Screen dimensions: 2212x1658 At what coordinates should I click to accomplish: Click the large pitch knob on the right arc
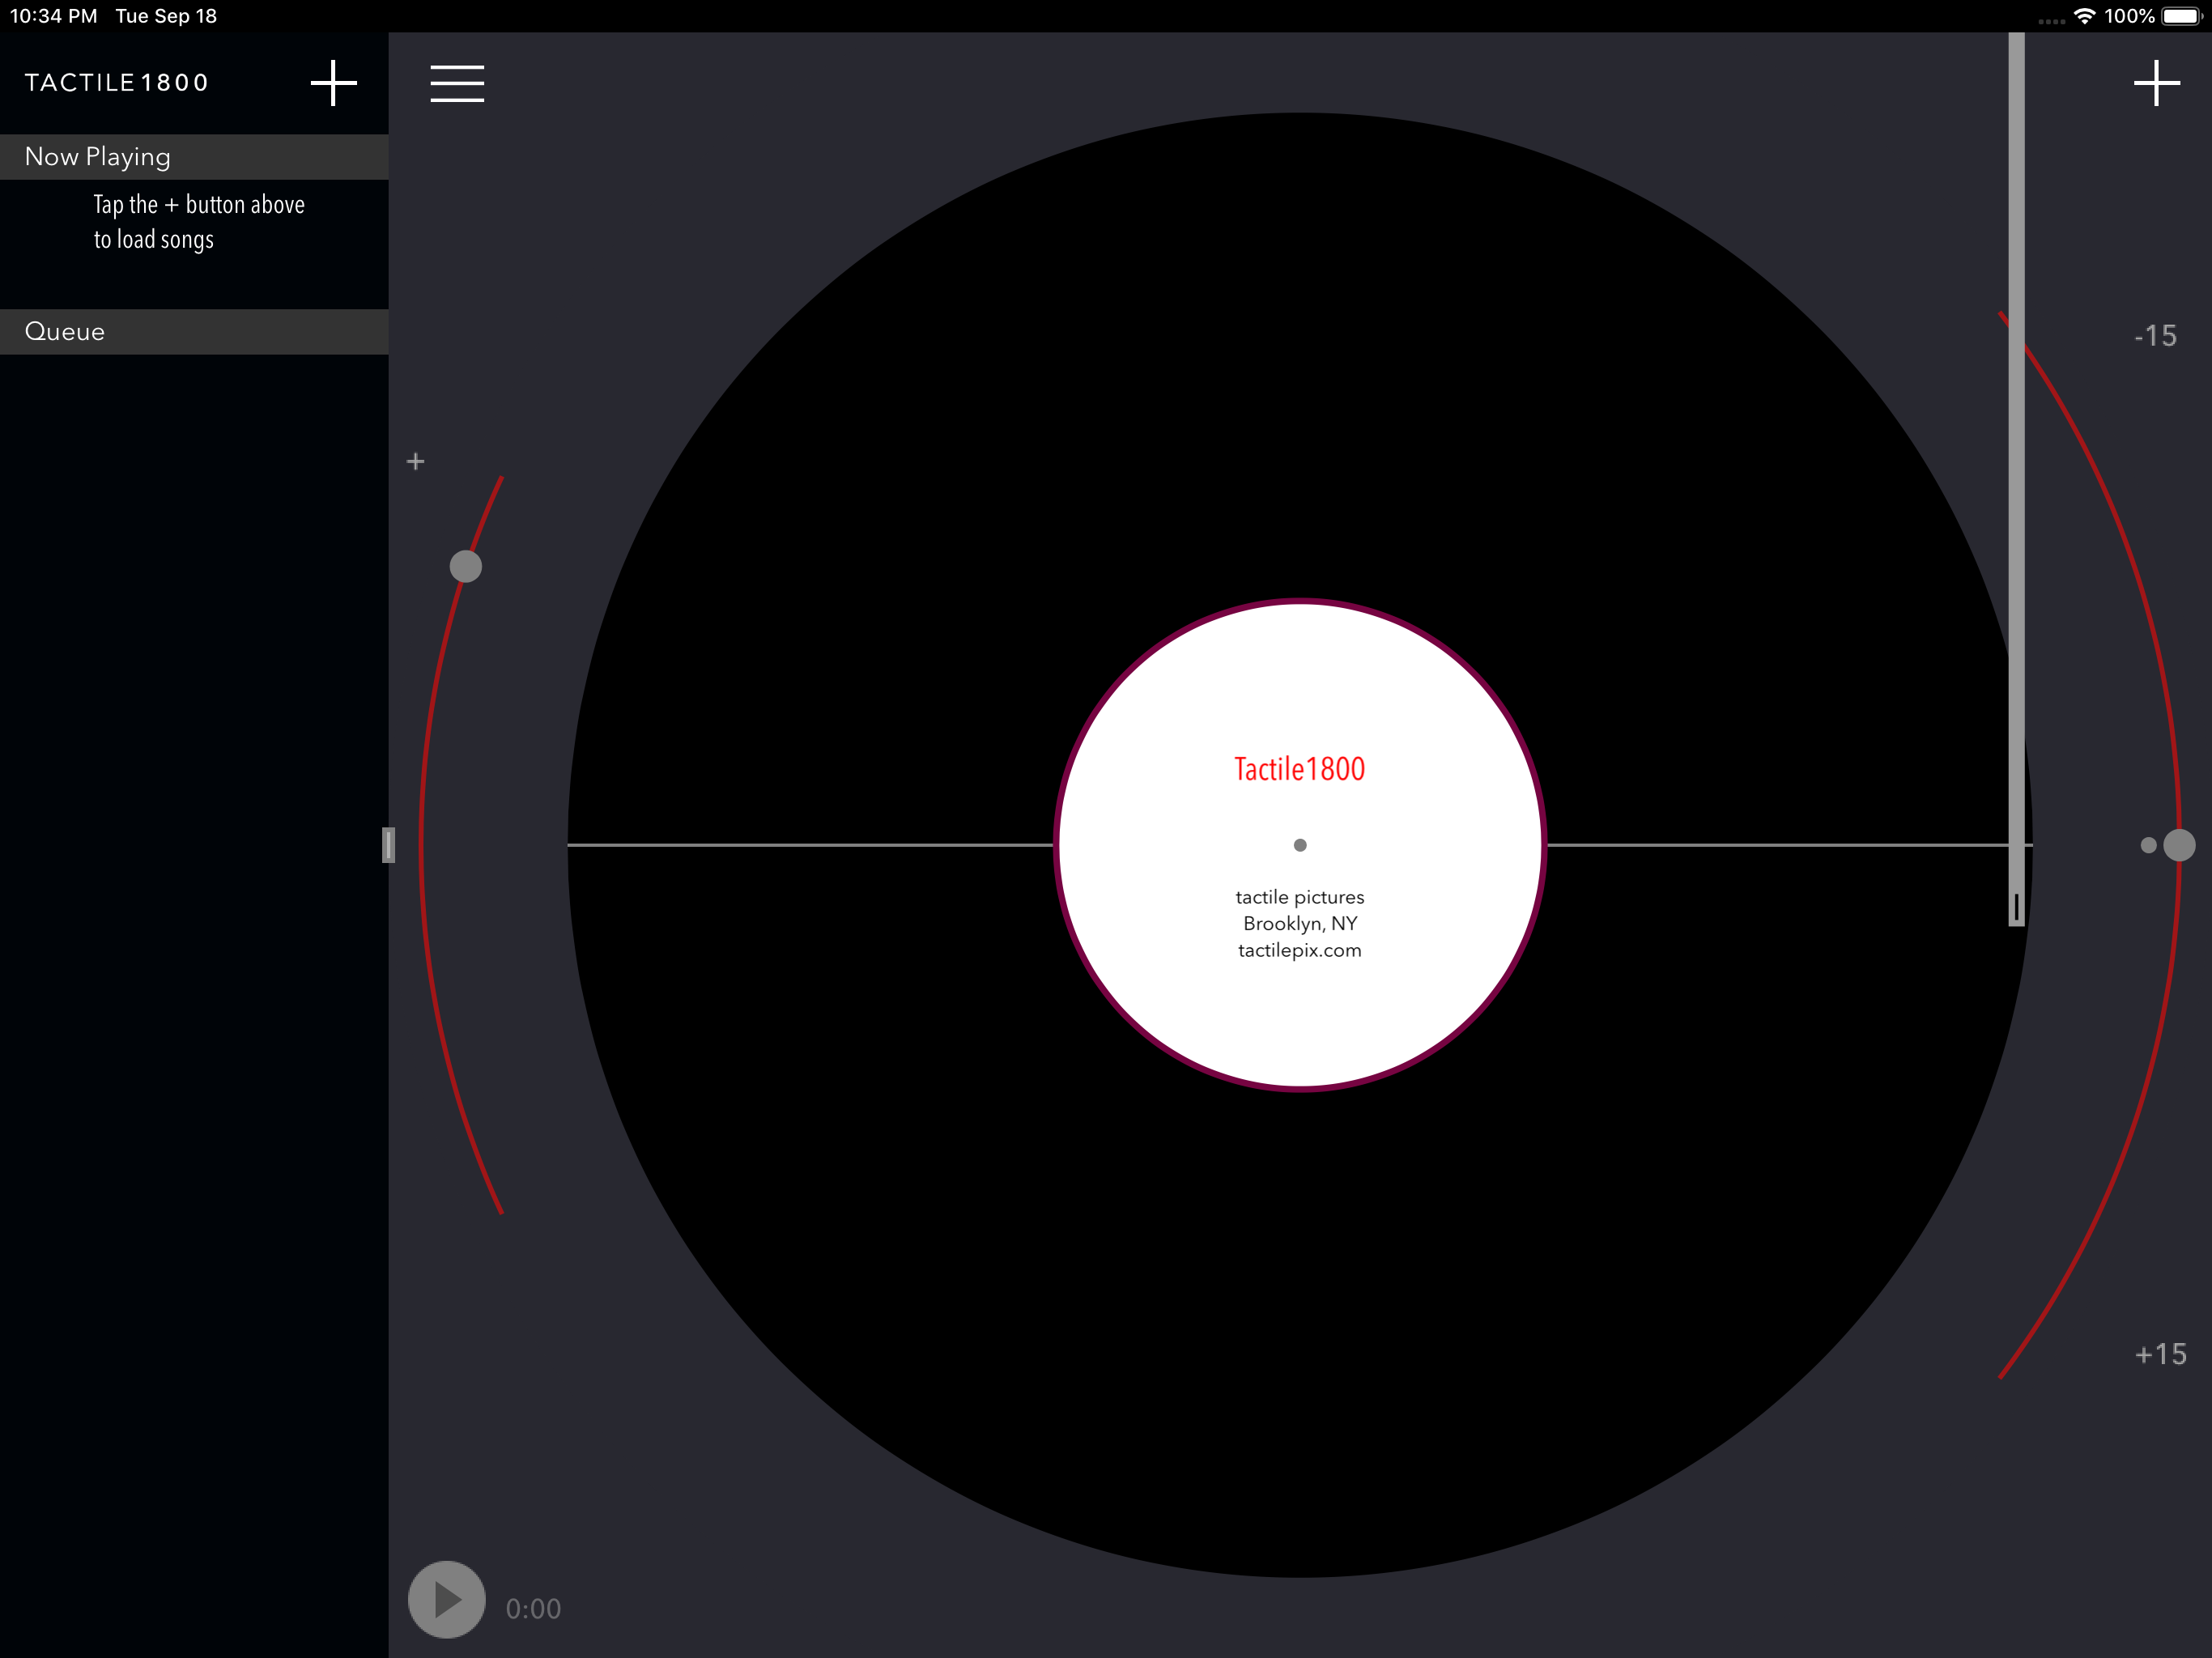click(x=2178, y=845)
